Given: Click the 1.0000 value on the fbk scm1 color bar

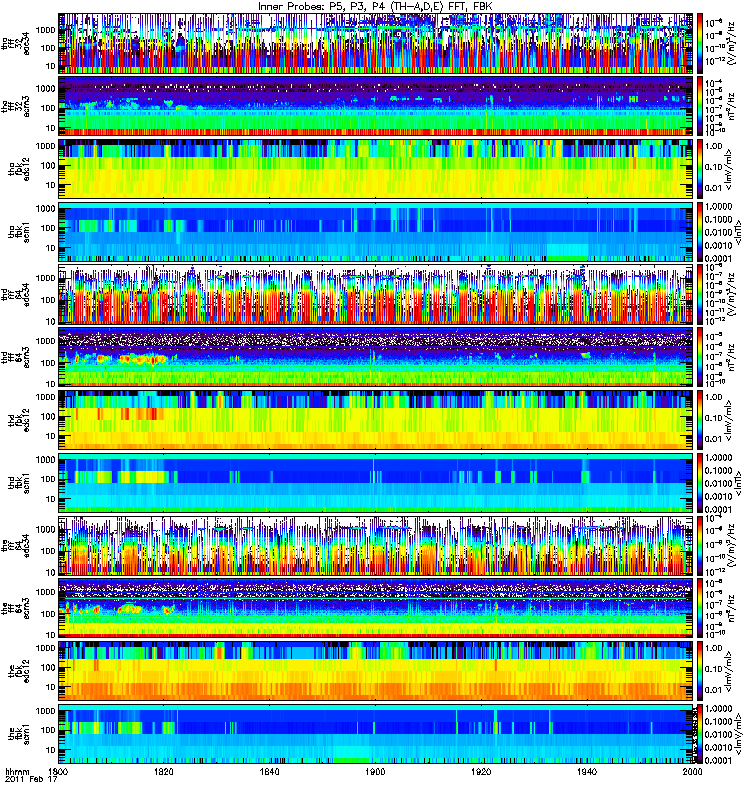Looking at the screenshot, I should click(x=718, y=709).
